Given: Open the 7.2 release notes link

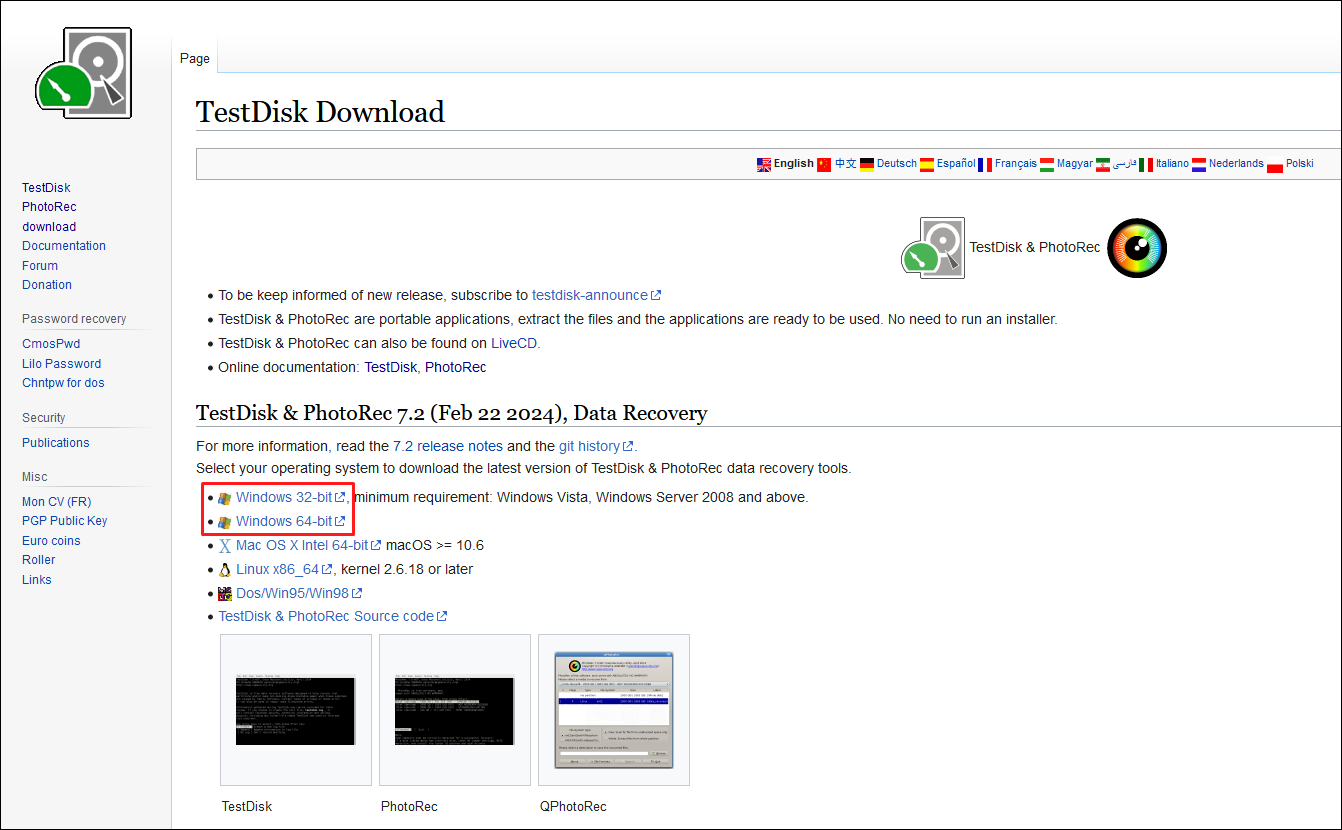Looking at the screenshot, I should (448, 447).
